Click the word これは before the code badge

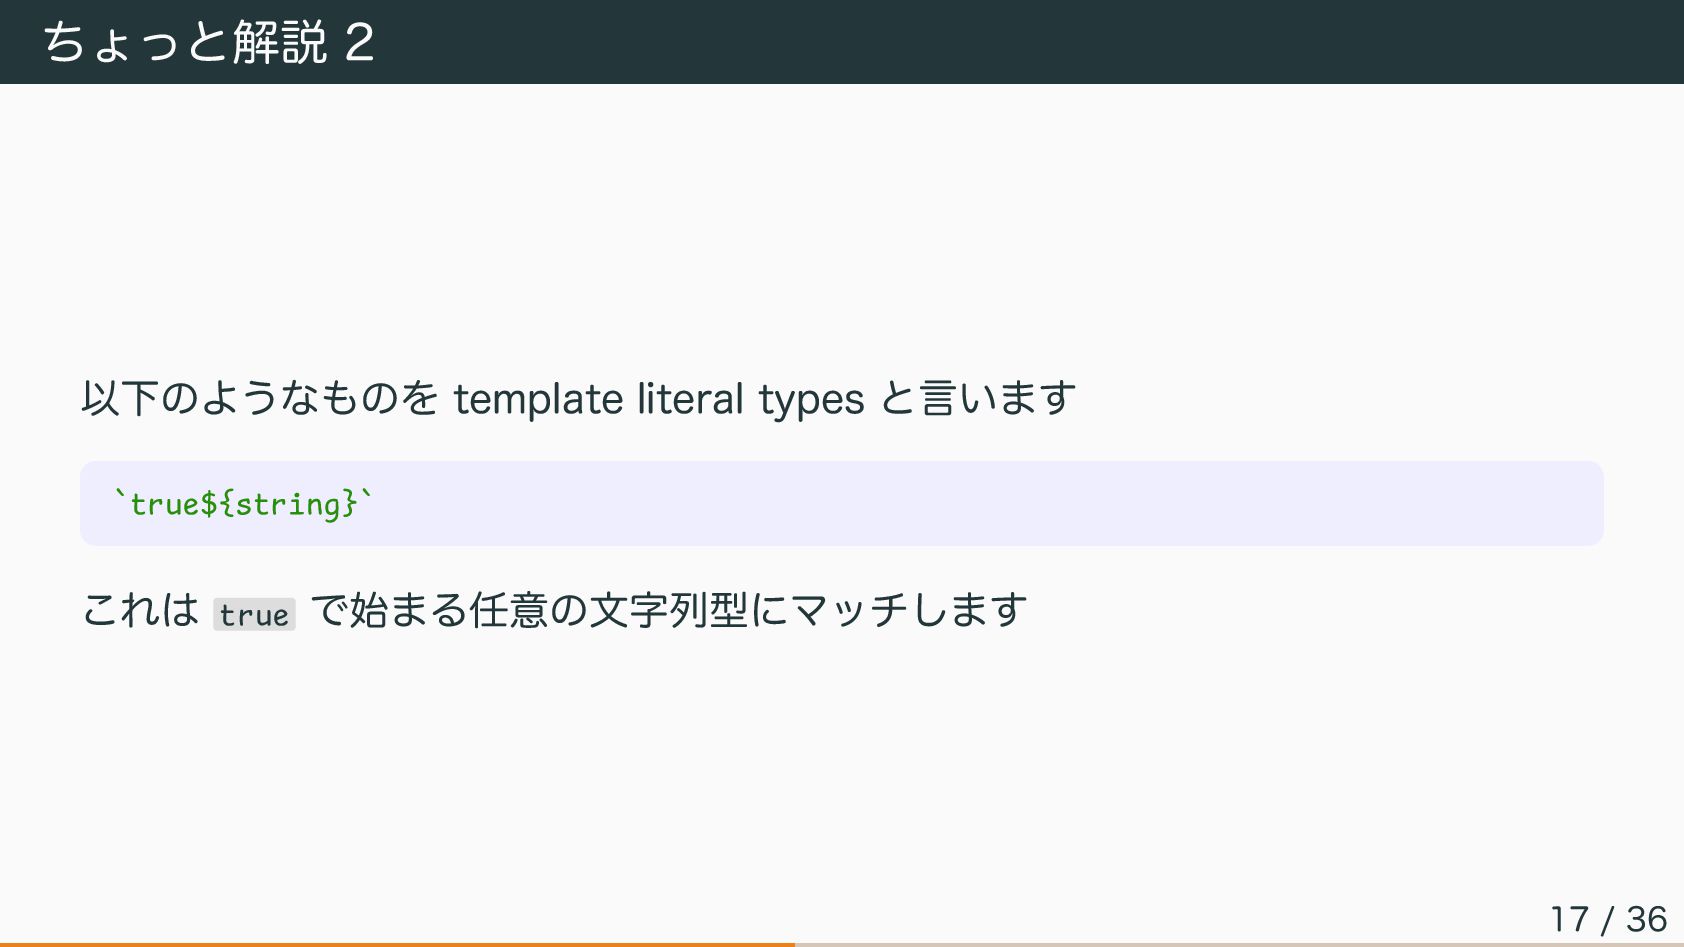click(x=141, y=610)
